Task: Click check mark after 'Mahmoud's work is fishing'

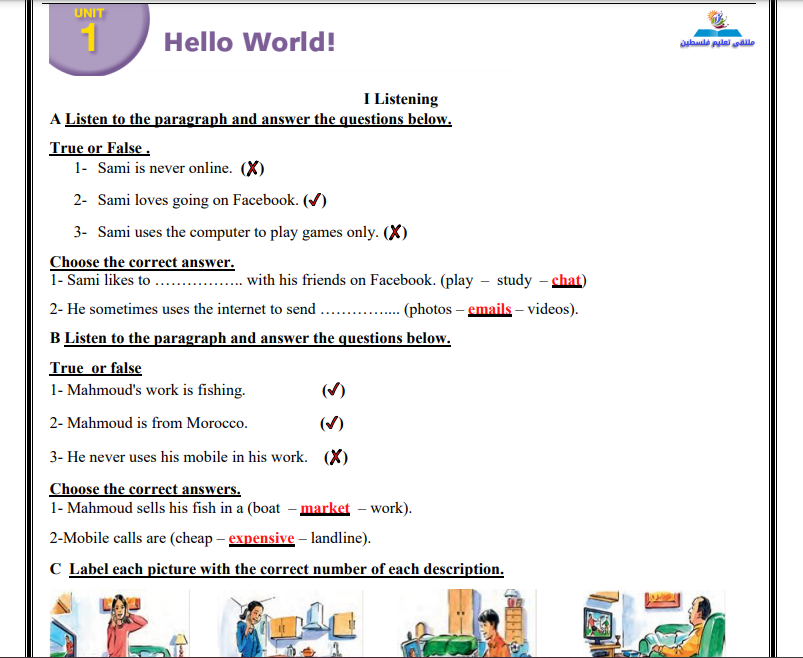Action: (x=333, y=390)
